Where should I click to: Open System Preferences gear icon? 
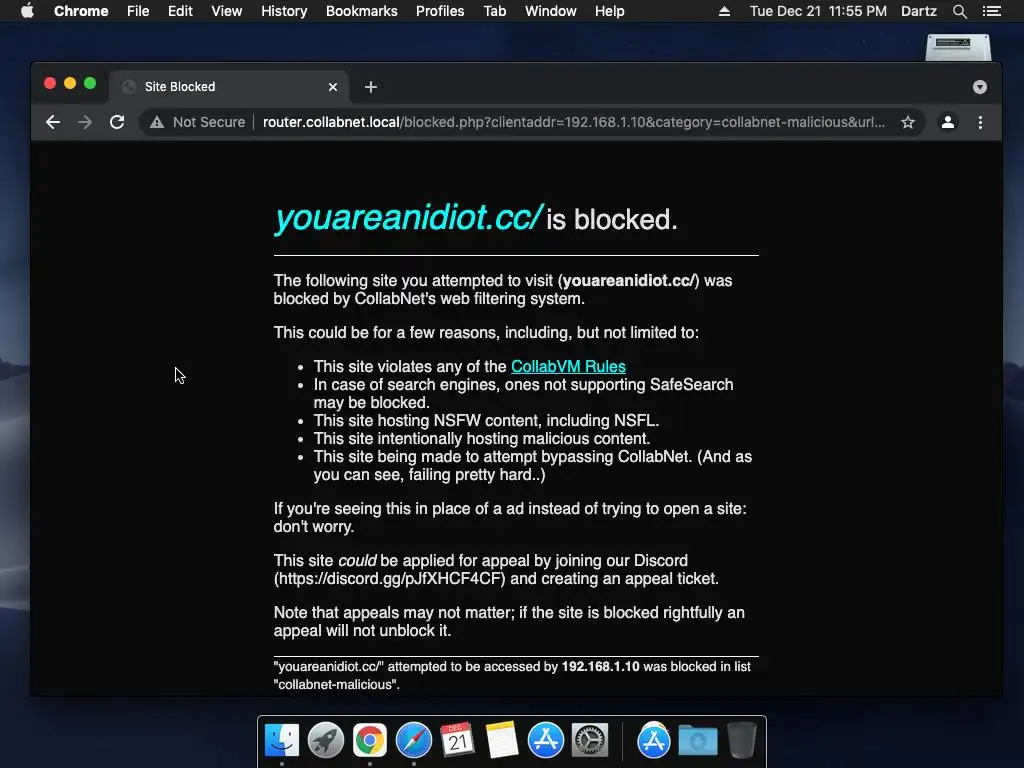click(590, 741)
